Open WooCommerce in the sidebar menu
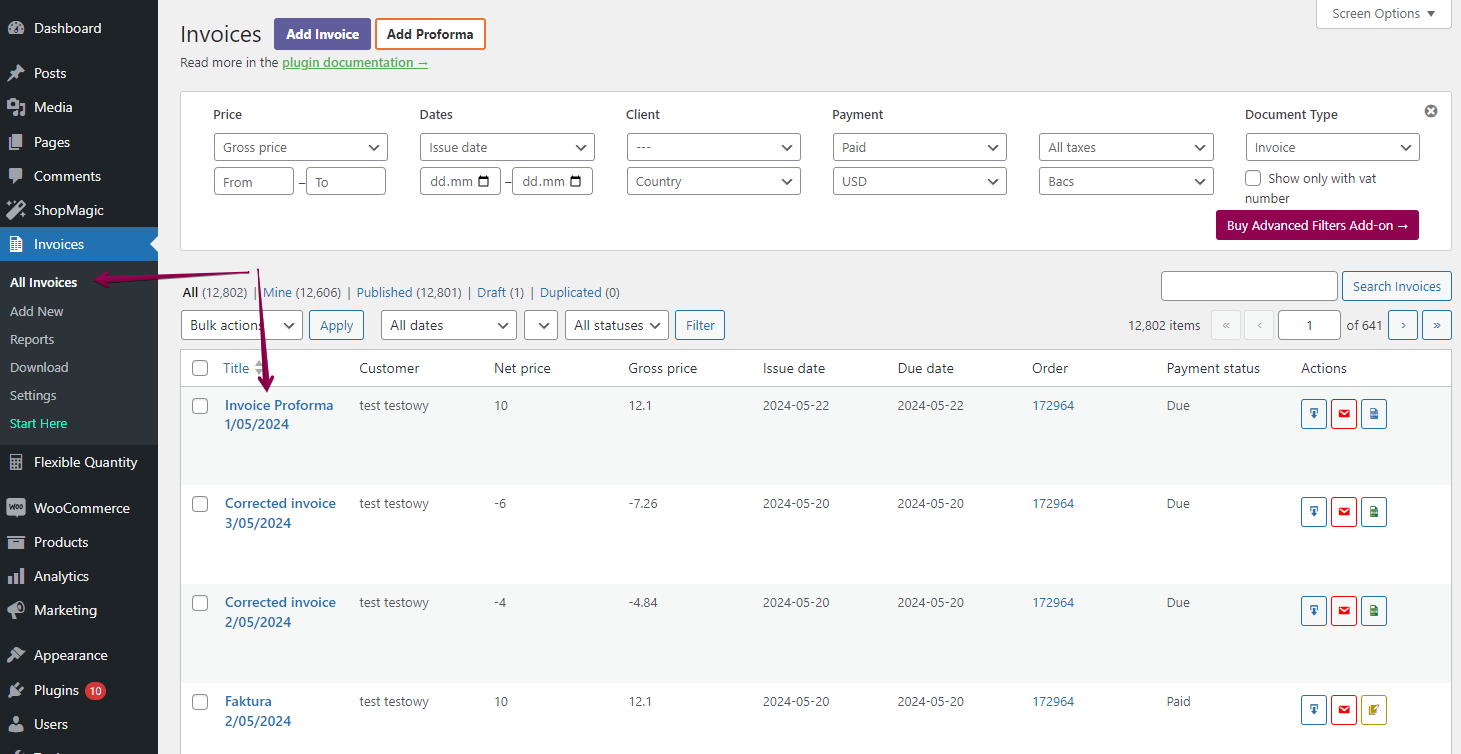The width and height of the screenshot is (1461, 754). pyautogui.click(x=81, y=508)
